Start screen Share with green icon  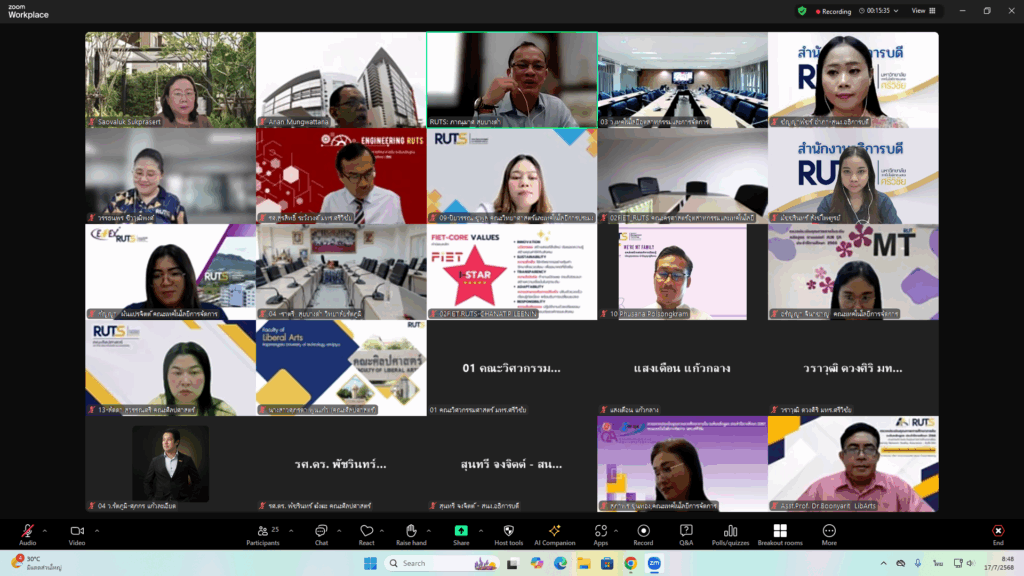461,534
